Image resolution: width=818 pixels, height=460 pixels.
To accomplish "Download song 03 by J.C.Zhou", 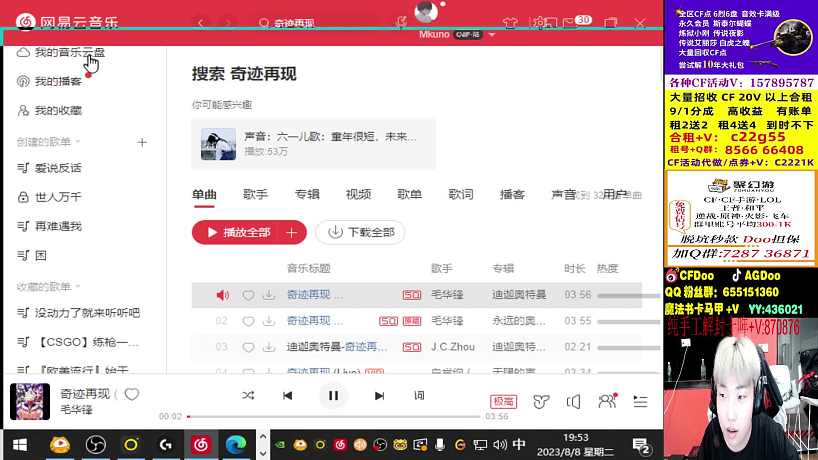I will [x=269, y=347].
